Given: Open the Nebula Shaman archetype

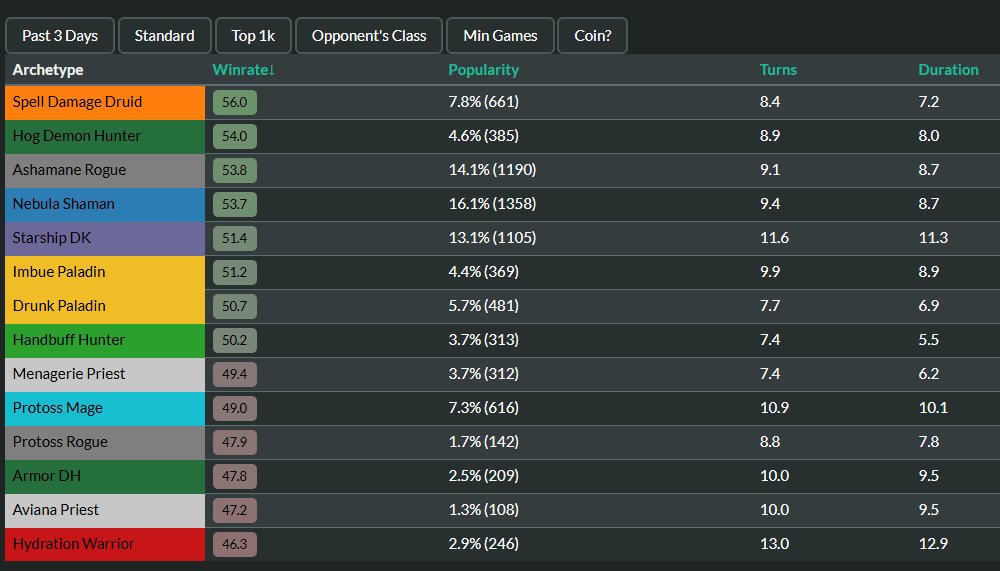Looking at the screenshot, I should 105,204.
